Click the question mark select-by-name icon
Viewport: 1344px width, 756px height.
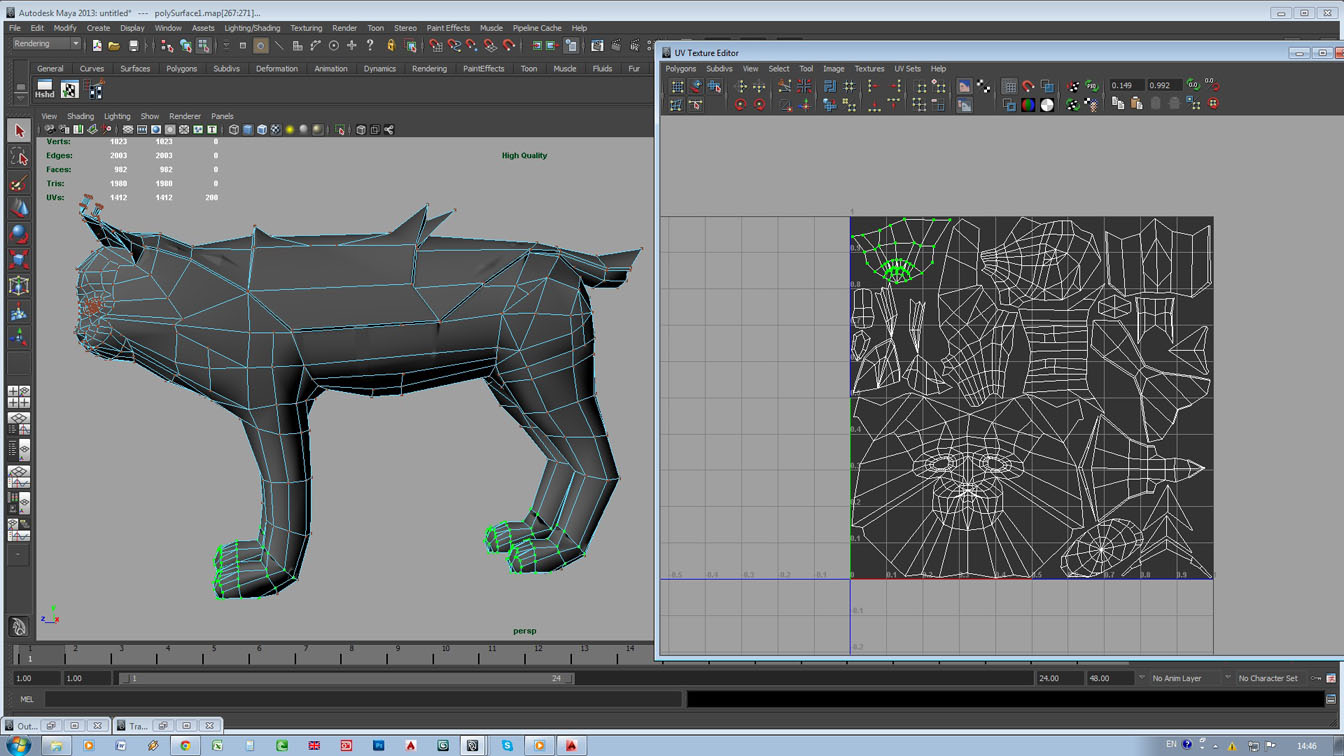(x=370, y=45)
